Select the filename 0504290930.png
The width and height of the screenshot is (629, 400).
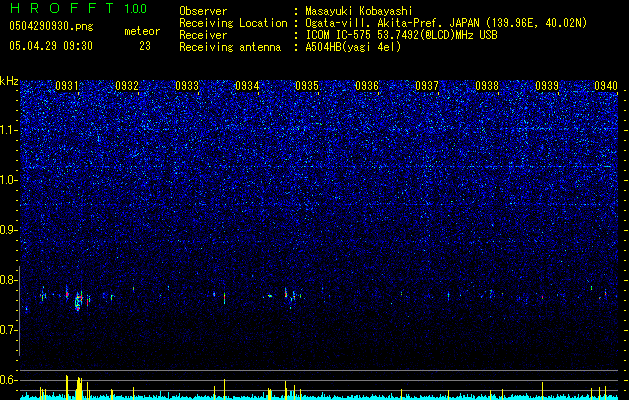(x=51, y=26)
